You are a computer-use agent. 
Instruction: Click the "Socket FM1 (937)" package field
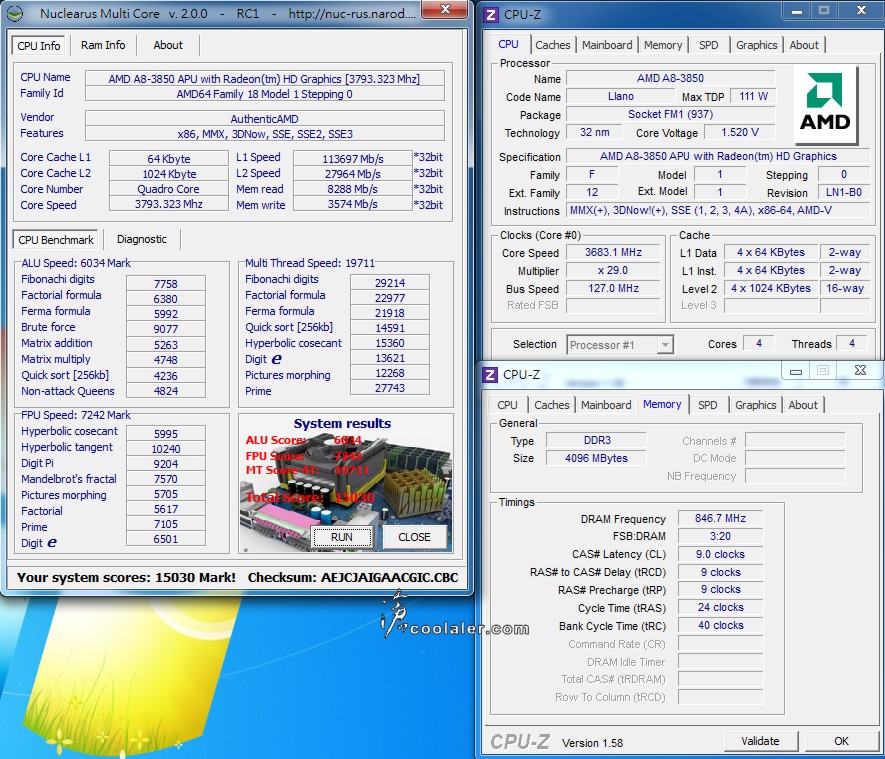pyautogui.click(x=671, y=114)
